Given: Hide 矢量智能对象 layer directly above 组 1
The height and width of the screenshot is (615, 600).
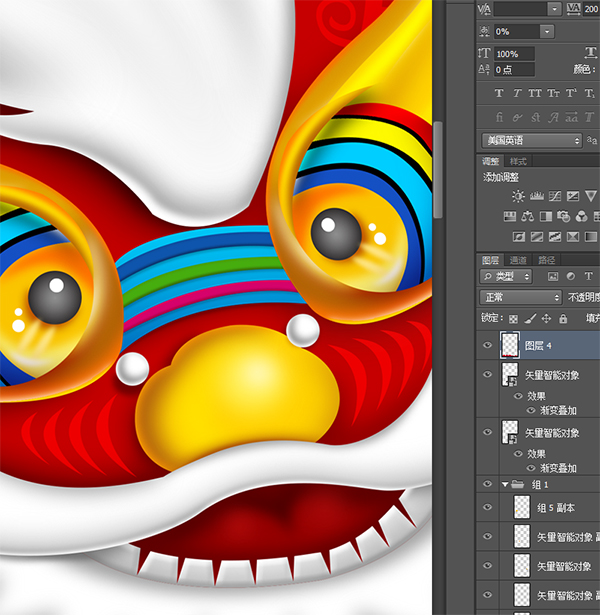Looking at the screenshot, I should (x=487, y=432).
